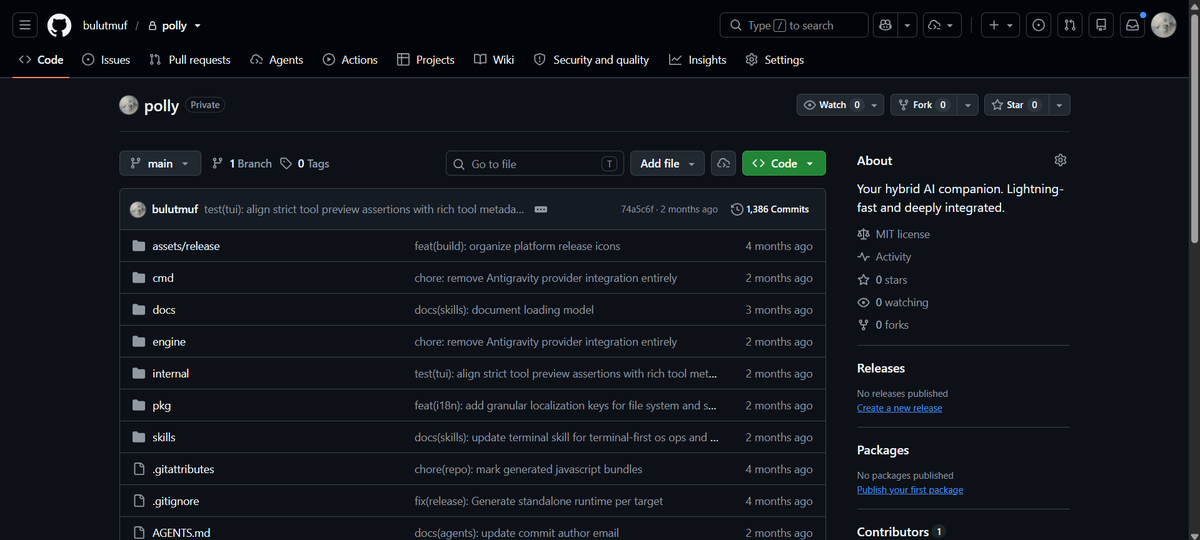The image size is (1200, 540).
Task: View 0 stars stargazers link
Action: coord(883,280)
